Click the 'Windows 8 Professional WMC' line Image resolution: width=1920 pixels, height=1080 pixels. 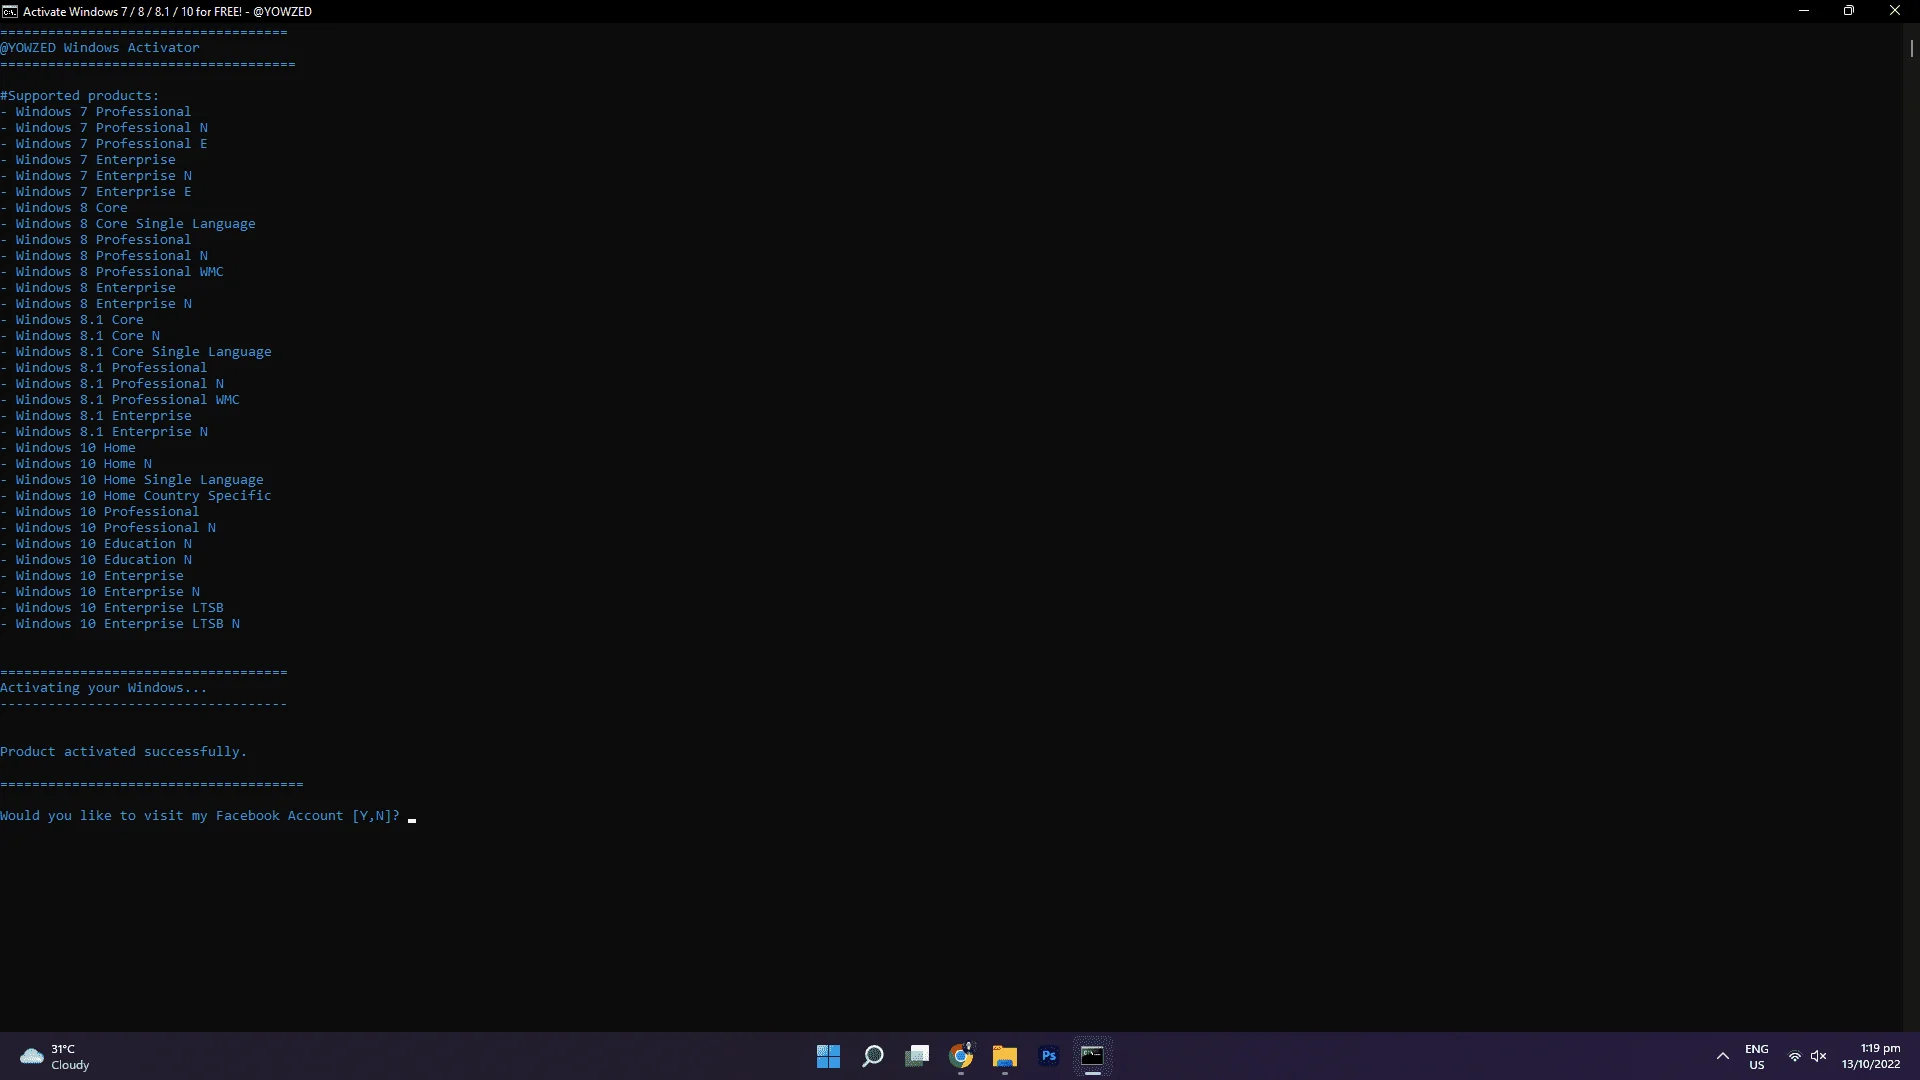coord(112,272)
